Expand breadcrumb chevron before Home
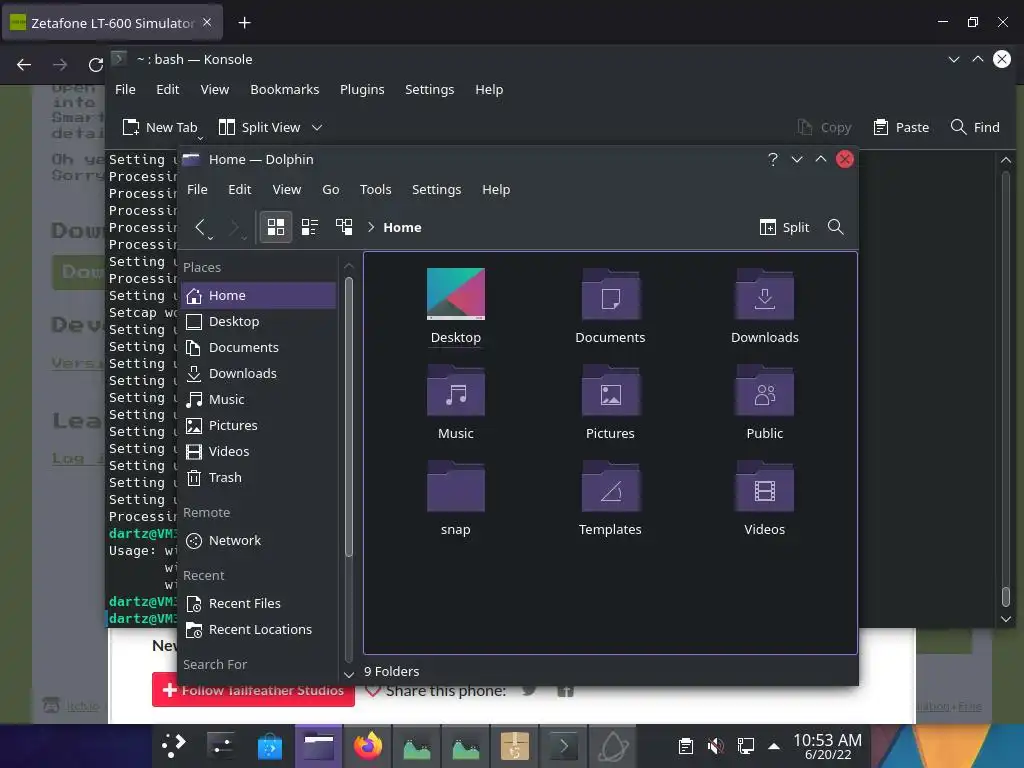The height and width of the screenshot is (768, 1024). (x=371, y=227)
